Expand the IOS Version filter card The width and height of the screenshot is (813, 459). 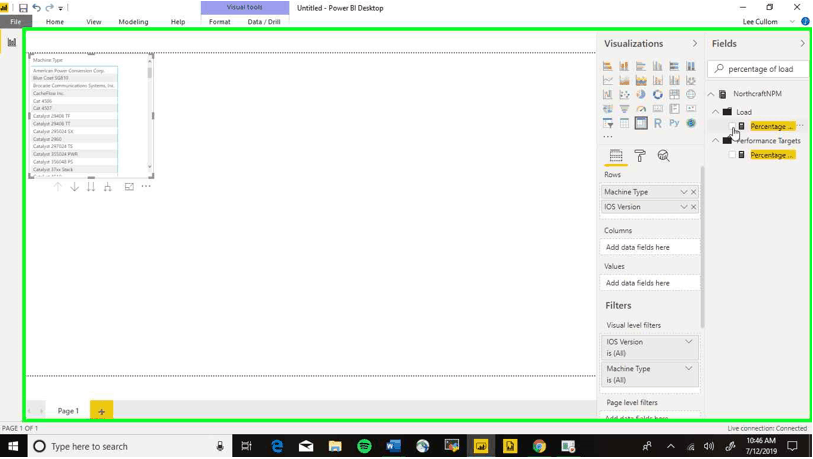coord(689,342)
